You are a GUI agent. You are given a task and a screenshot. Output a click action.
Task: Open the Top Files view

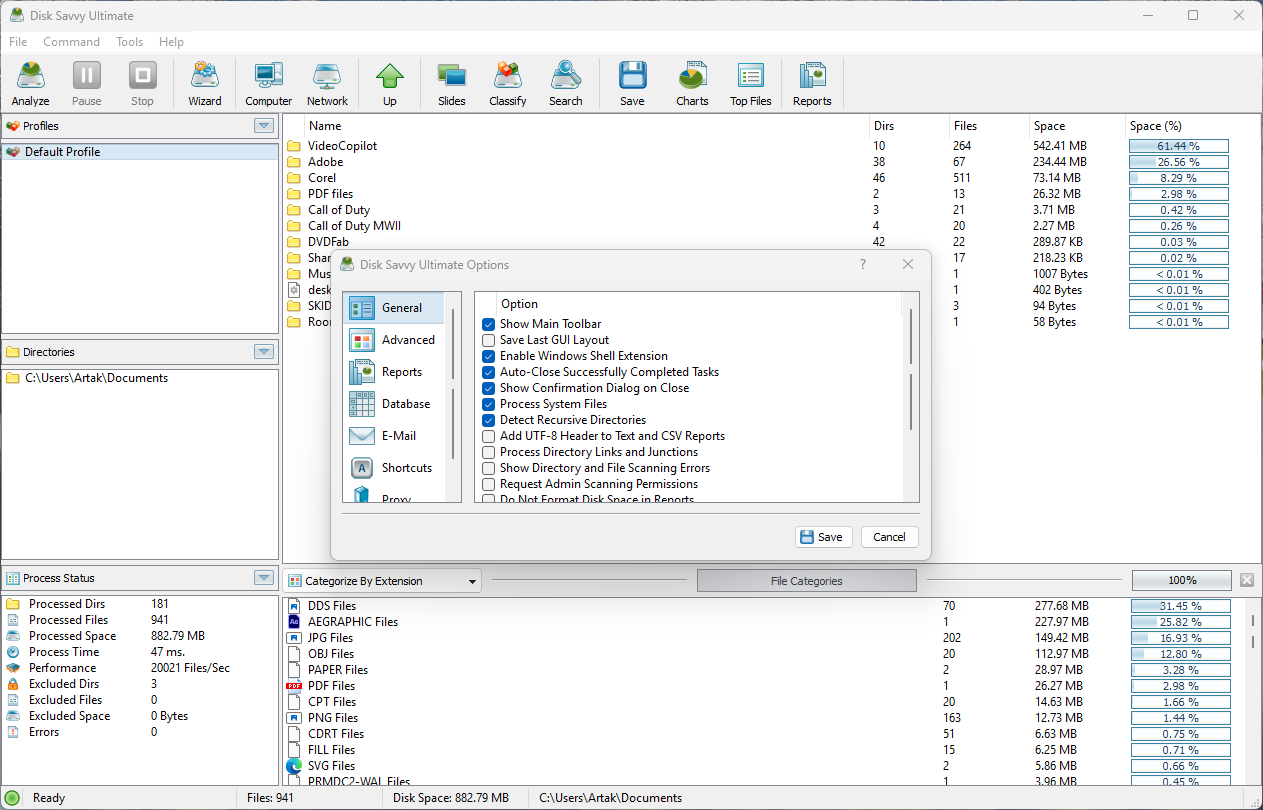pos(750,83)
